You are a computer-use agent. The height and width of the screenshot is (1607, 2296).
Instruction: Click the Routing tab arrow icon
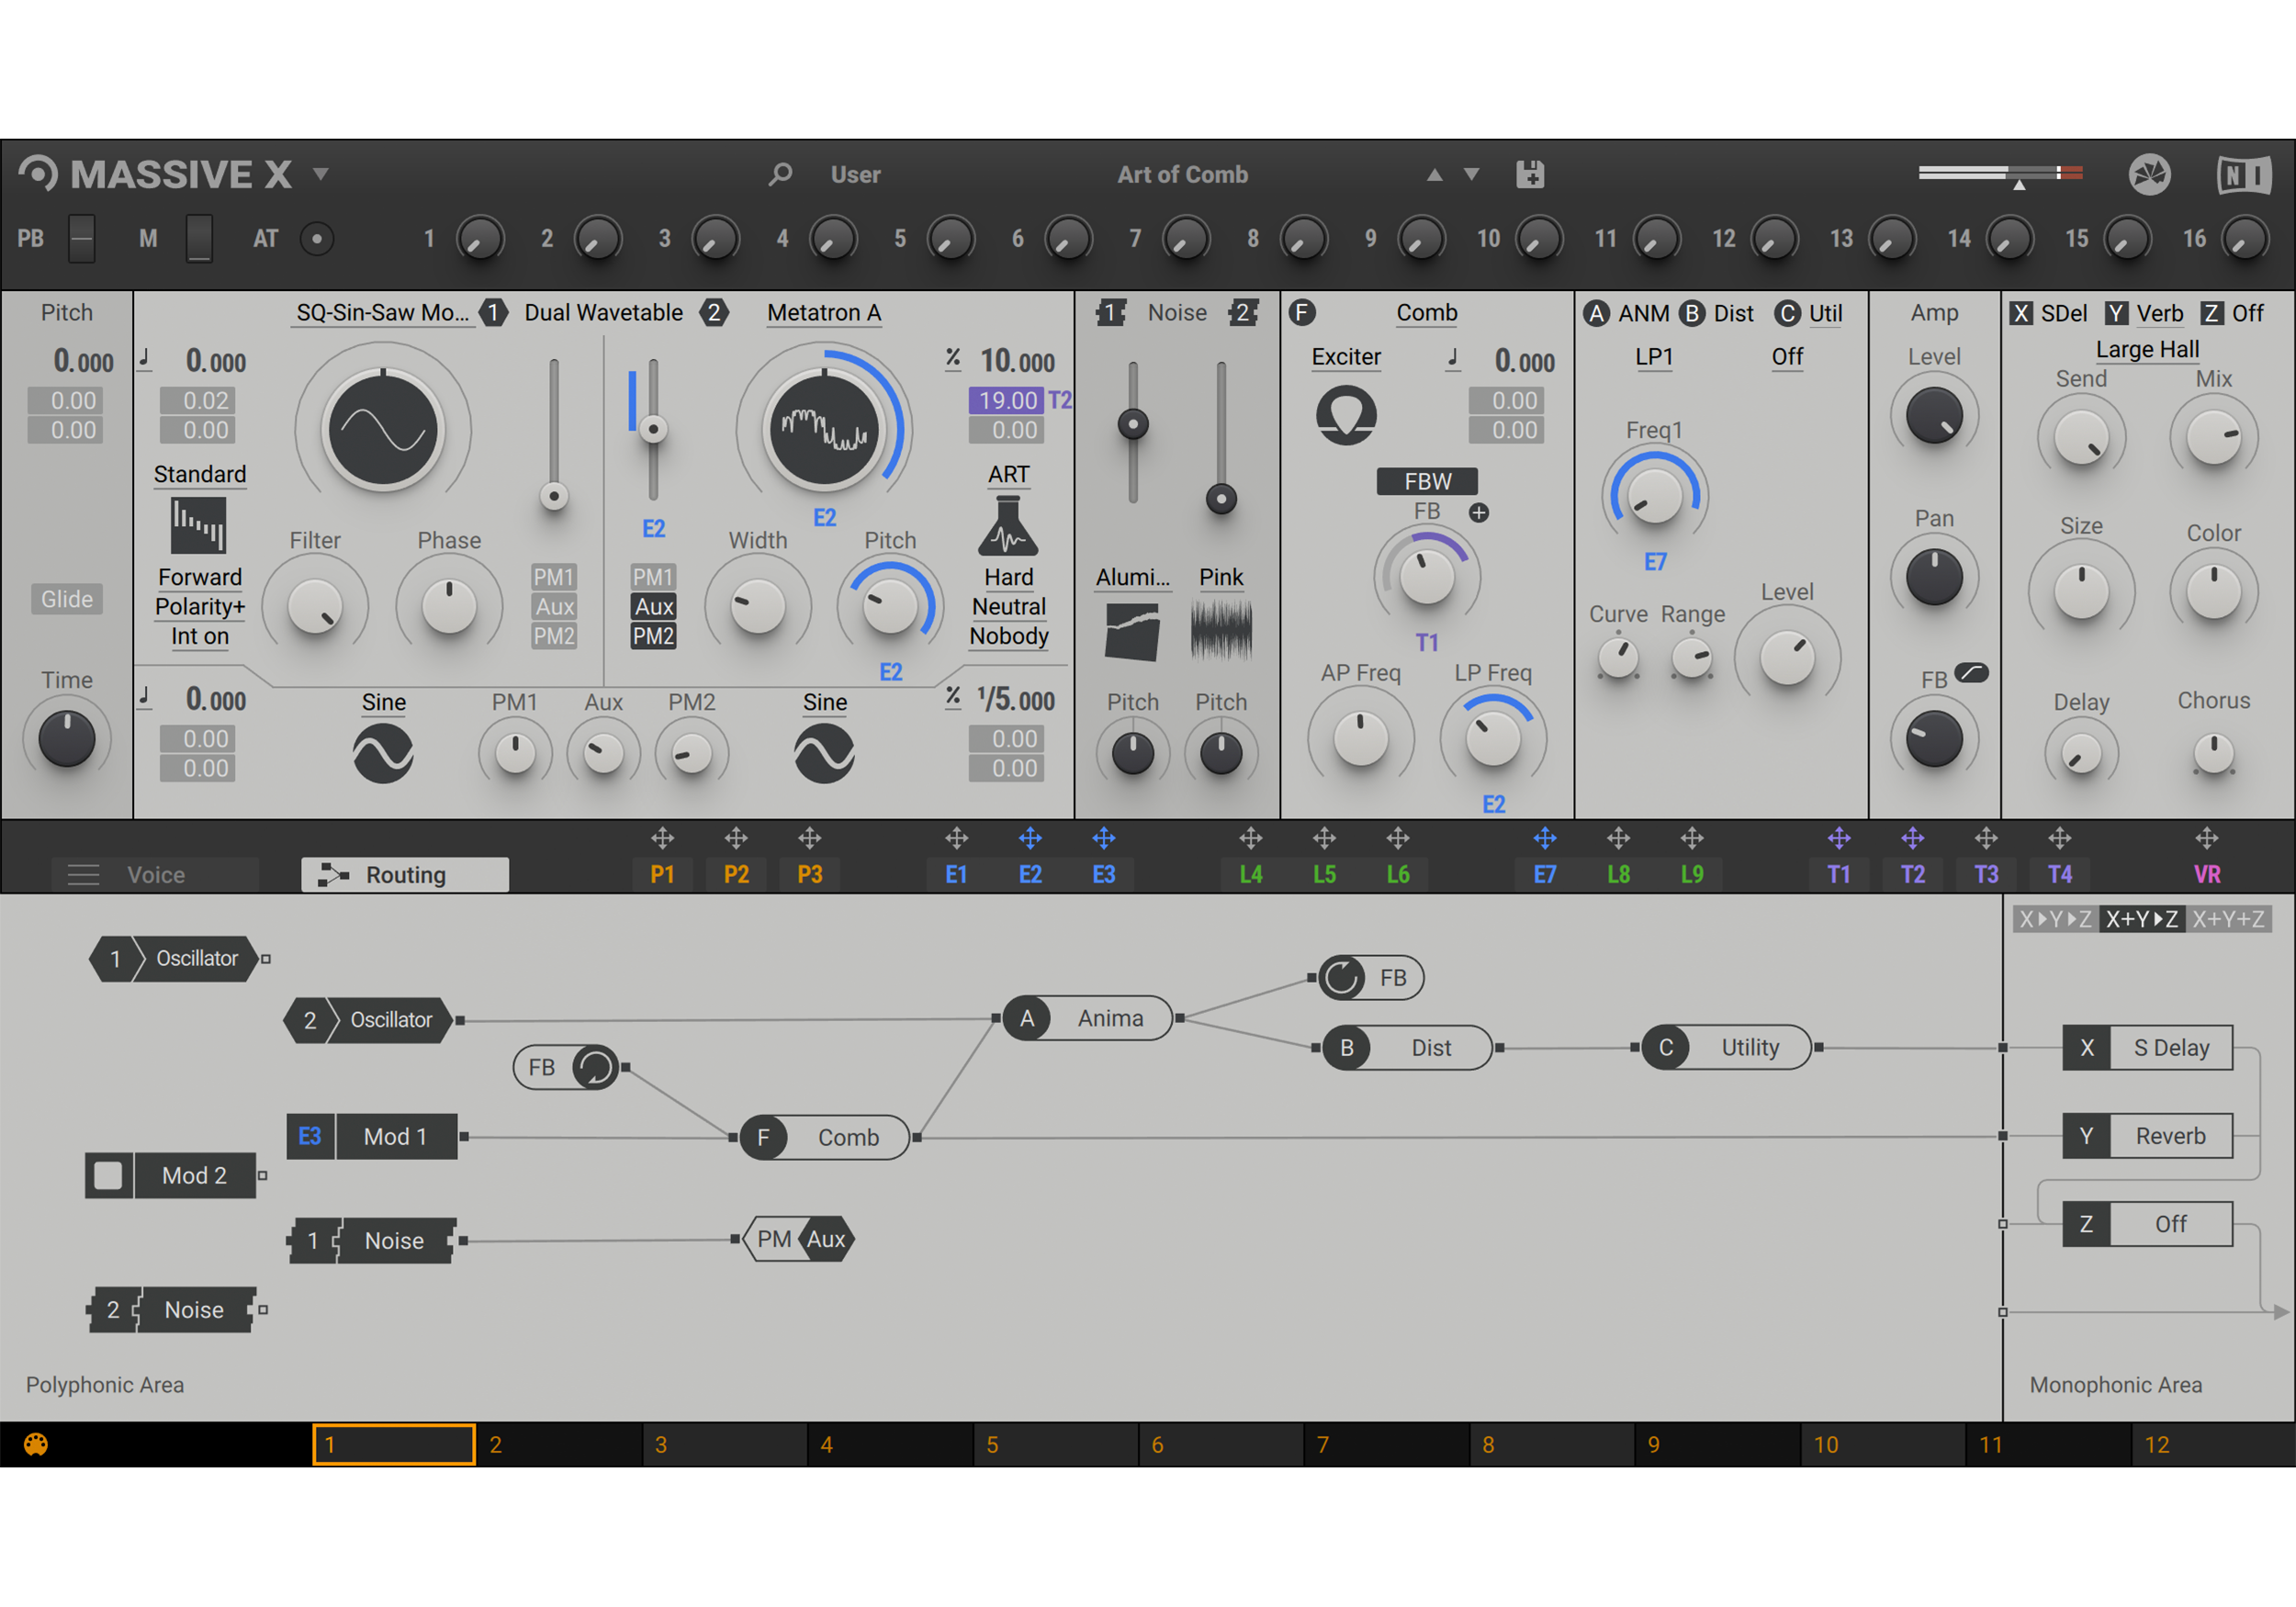click(x=333, y=875)
